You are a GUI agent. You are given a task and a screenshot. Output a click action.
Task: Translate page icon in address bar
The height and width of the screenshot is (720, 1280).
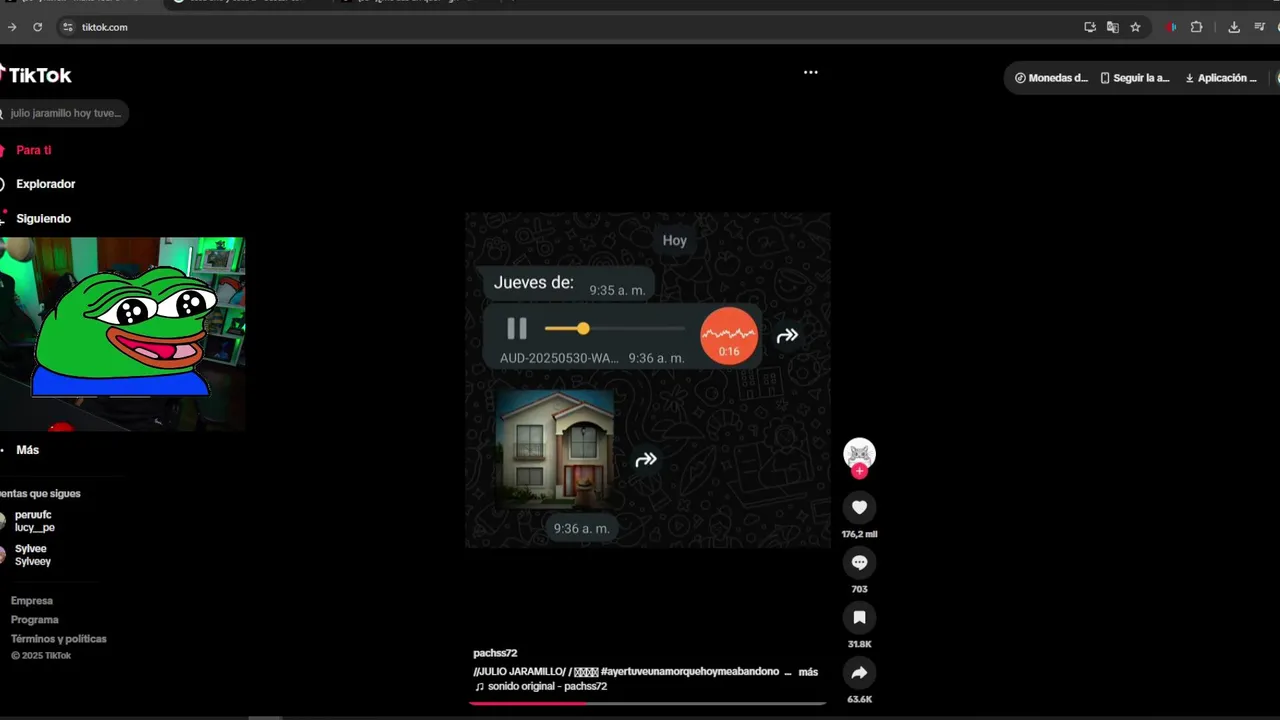coord(1112,27)
